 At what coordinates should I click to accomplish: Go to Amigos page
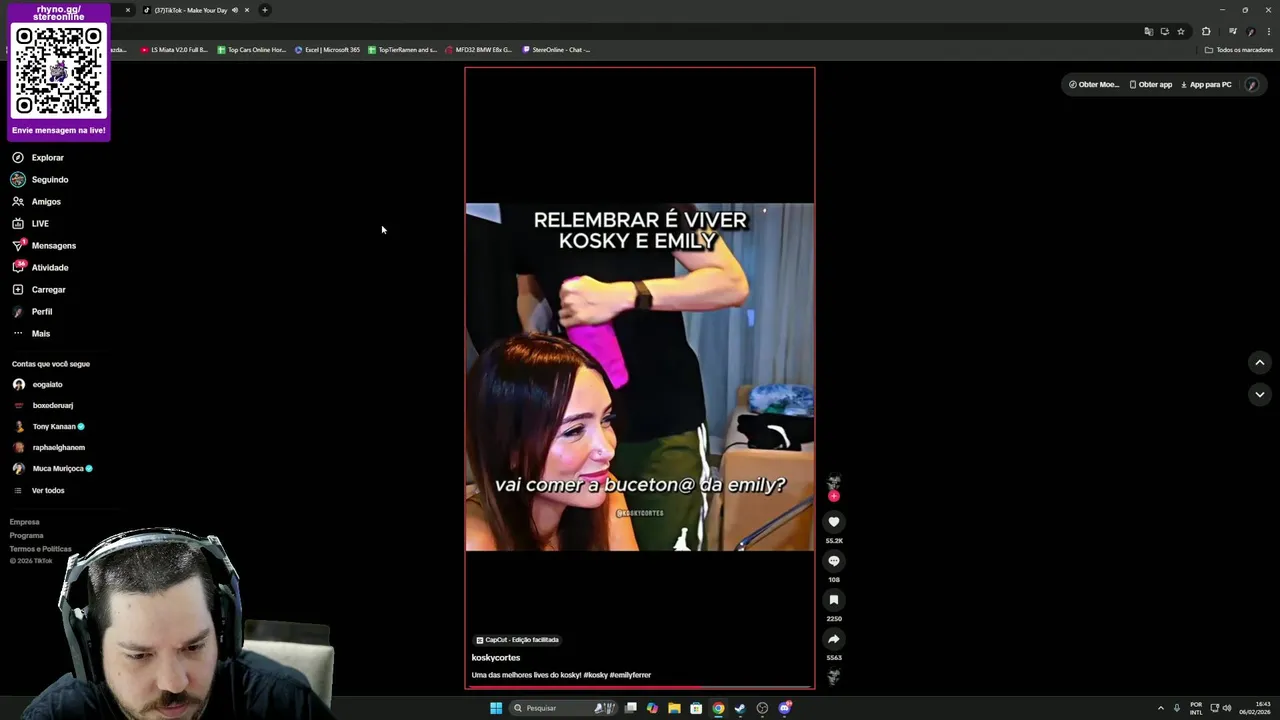(x=37, y=202)
